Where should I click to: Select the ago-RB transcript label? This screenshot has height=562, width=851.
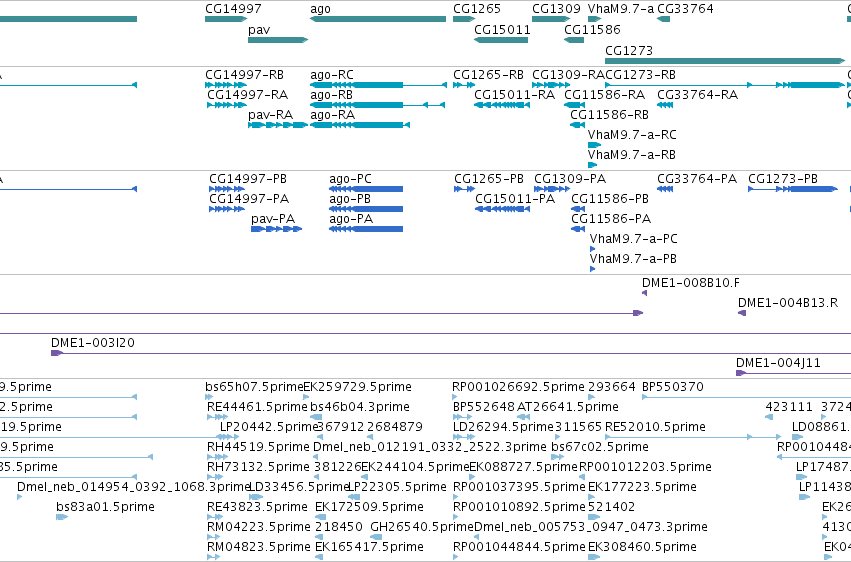pos(331,94)
